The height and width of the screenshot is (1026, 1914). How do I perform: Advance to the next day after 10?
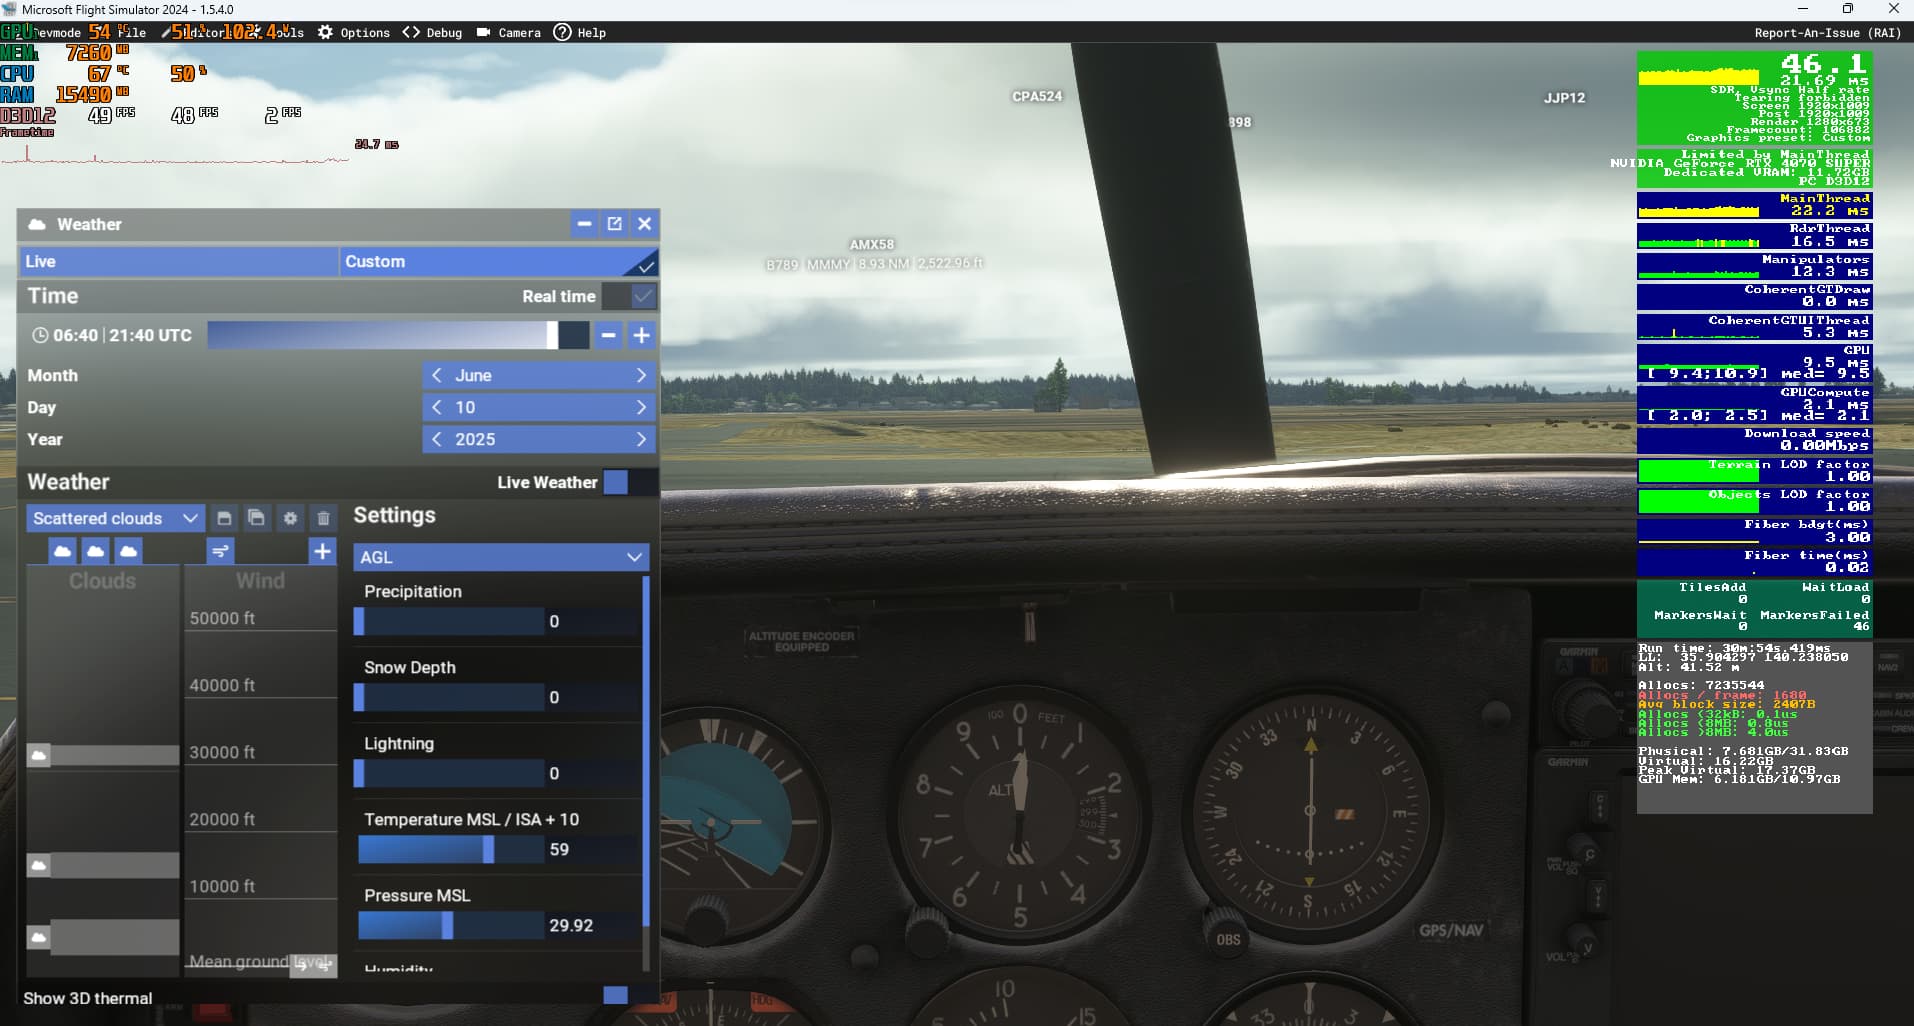tap(641, 407)
